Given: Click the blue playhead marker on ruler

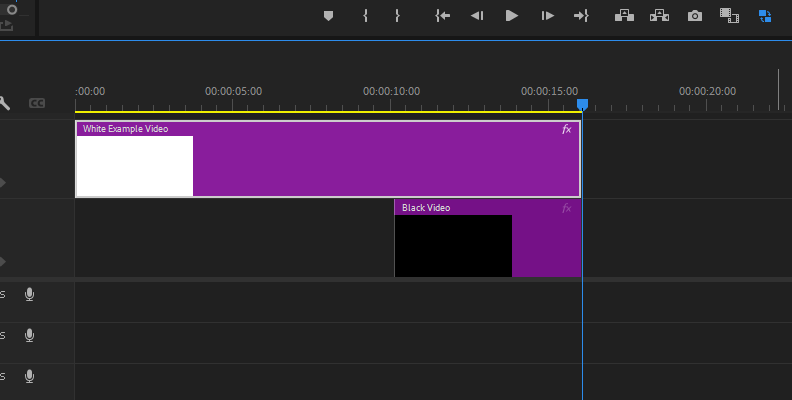Looking at the screenshot, I should tap(582, 104).
